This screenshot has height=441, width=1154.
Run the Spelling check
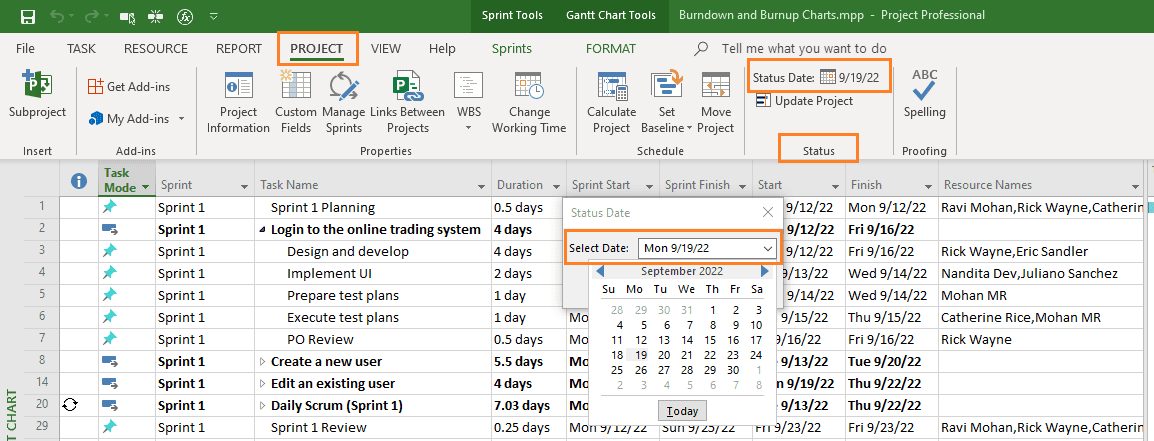(x=924, y=94)
